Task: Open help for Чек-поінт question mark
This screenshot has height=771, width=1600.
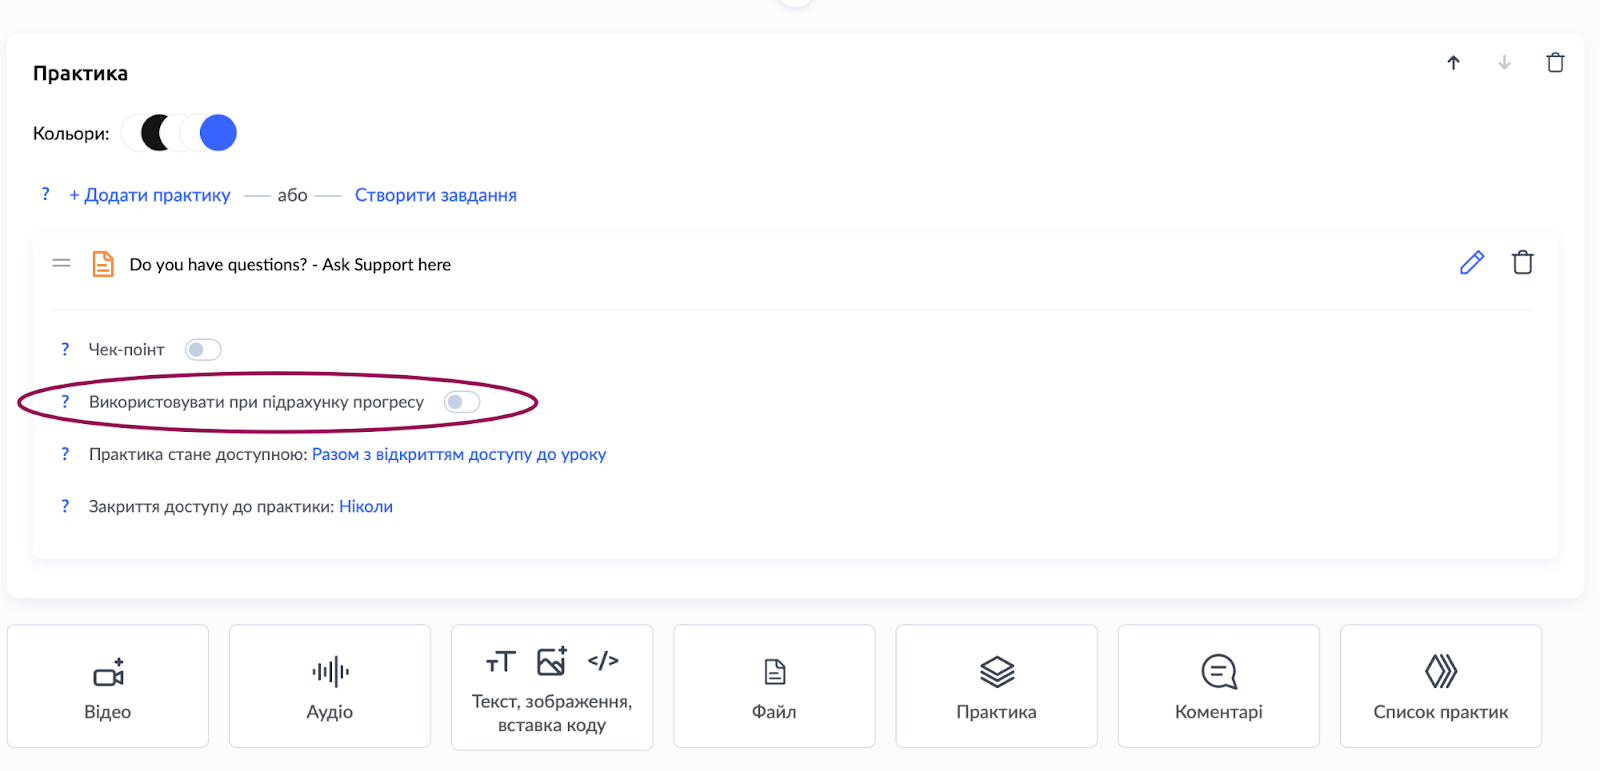Action: [x=65, y=350]
